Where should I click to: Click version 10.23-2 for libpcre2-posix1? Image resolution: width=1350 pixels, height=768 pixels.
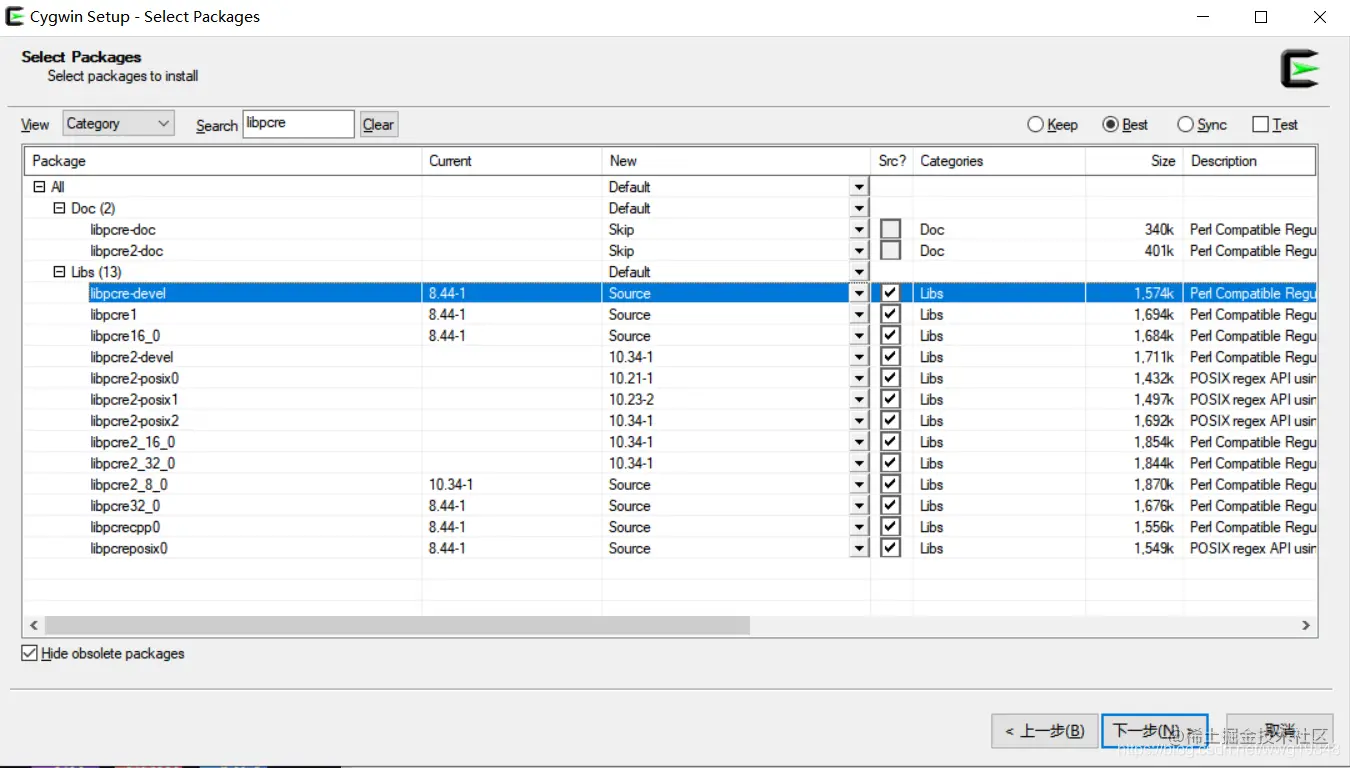(631, 400)
